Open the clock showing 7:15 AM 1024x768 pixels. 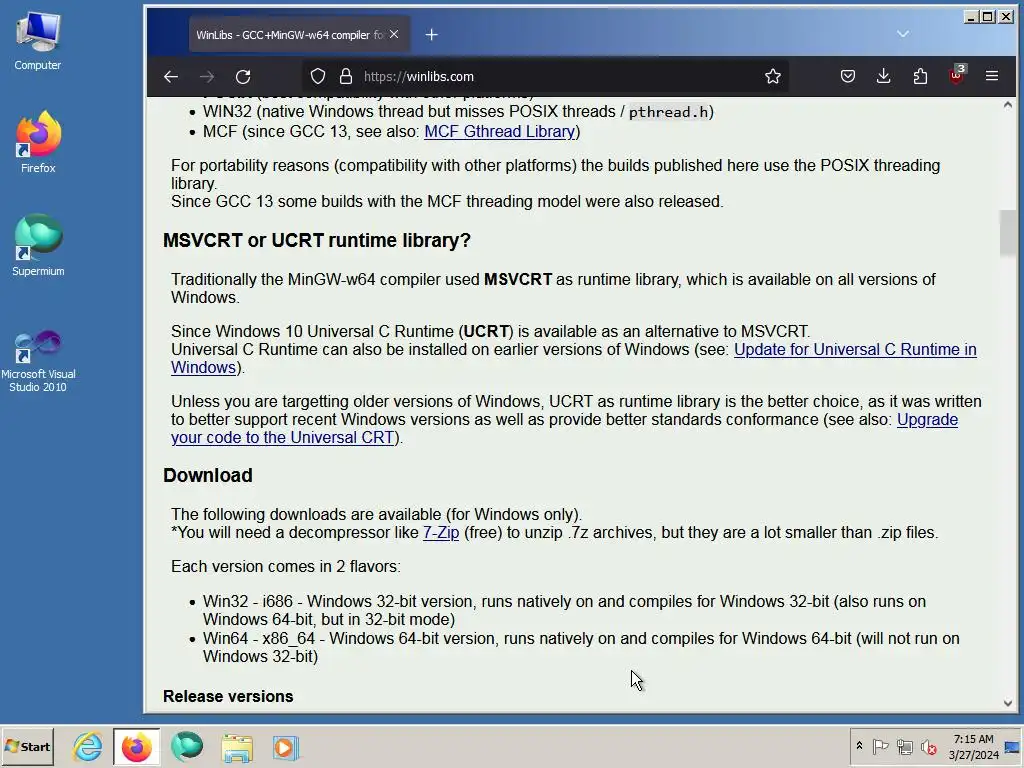pyautogui.click(x=974, y=746)
